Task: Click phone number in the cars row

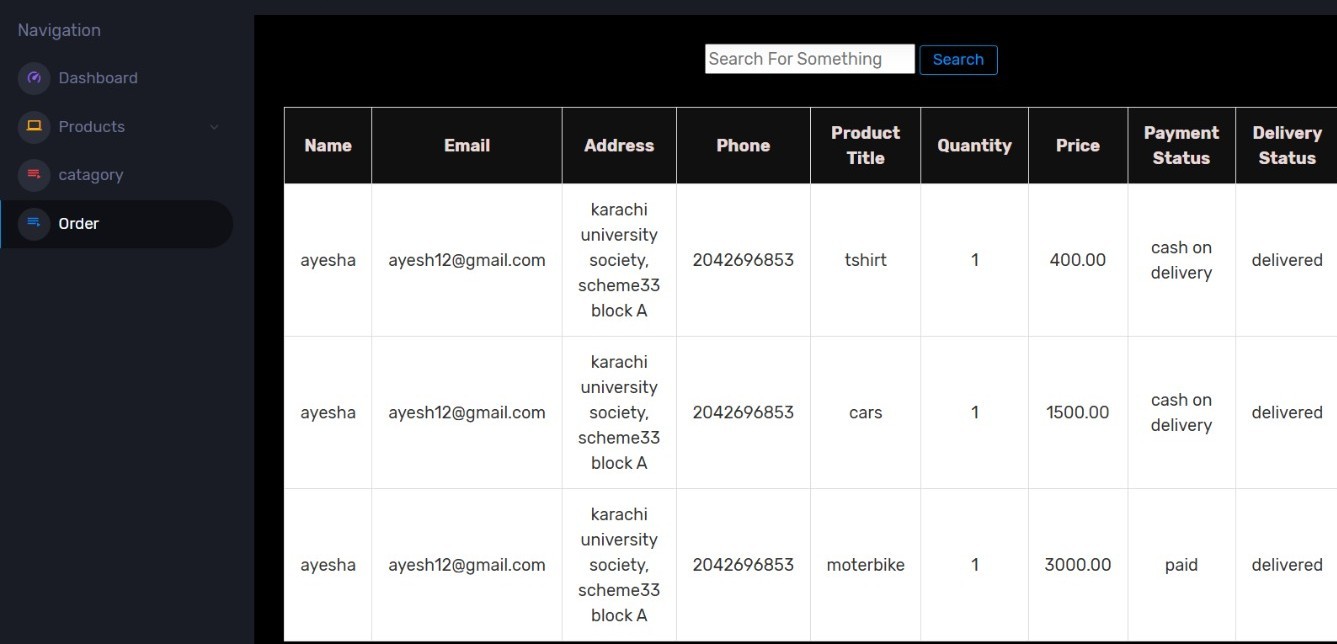Action: (743, 412)
